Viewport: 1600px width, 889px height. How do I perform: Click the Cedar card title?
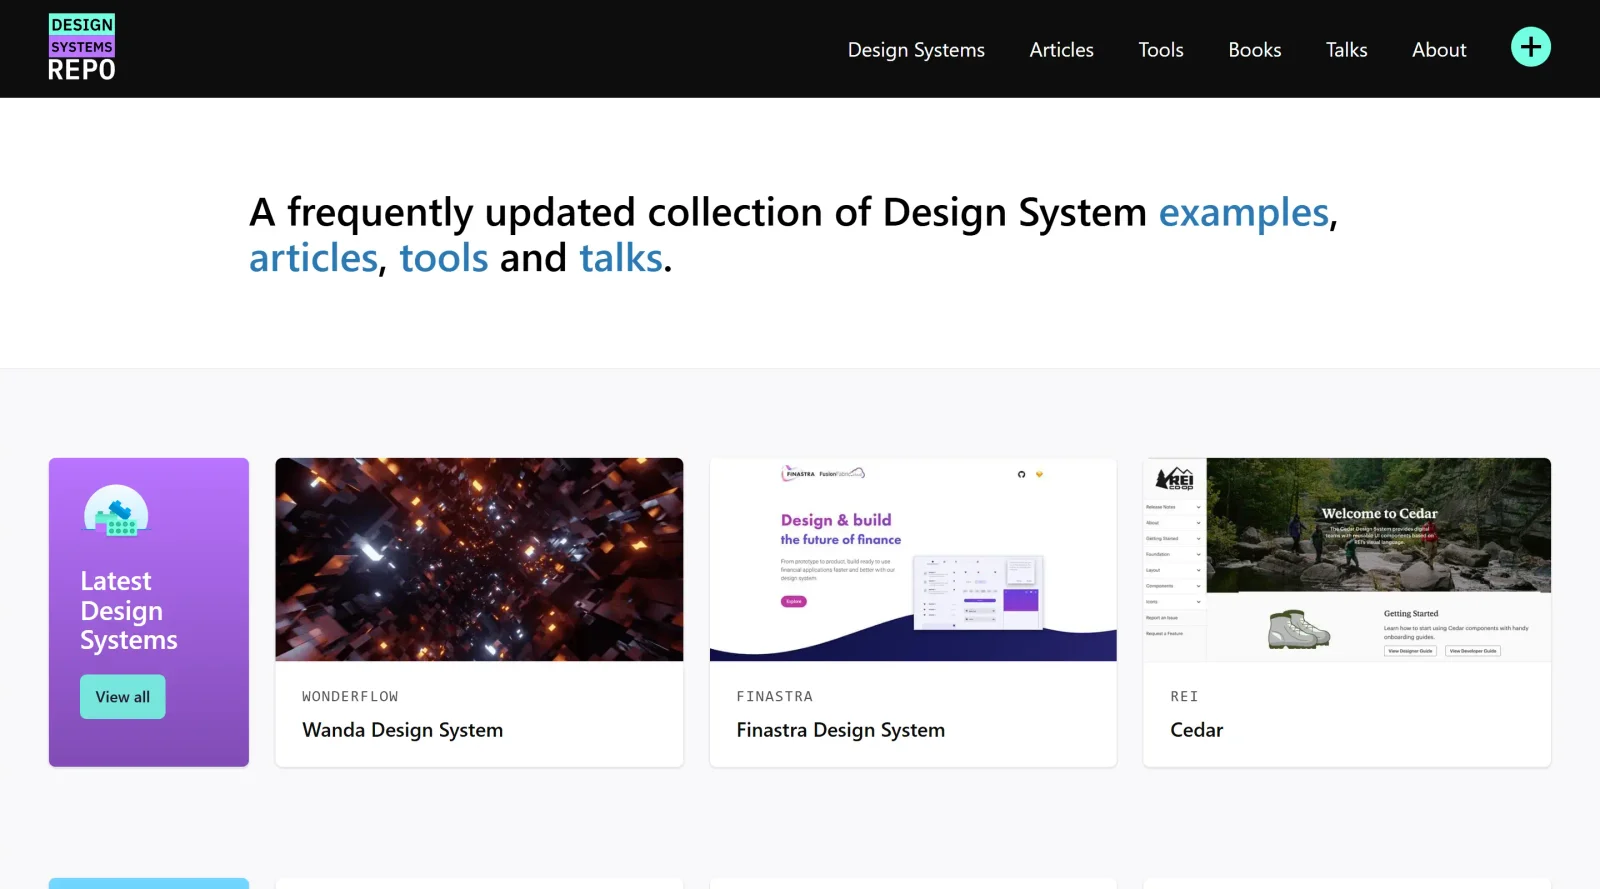click(x=1196, y=730)
